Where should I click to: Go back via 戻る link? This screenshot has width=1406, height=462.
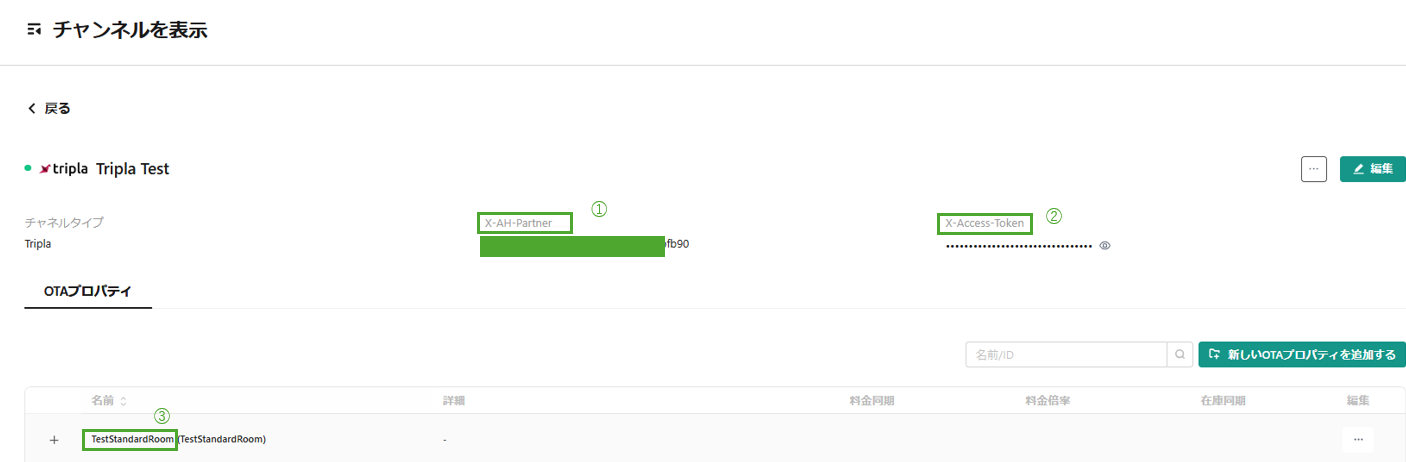point(57,108)
